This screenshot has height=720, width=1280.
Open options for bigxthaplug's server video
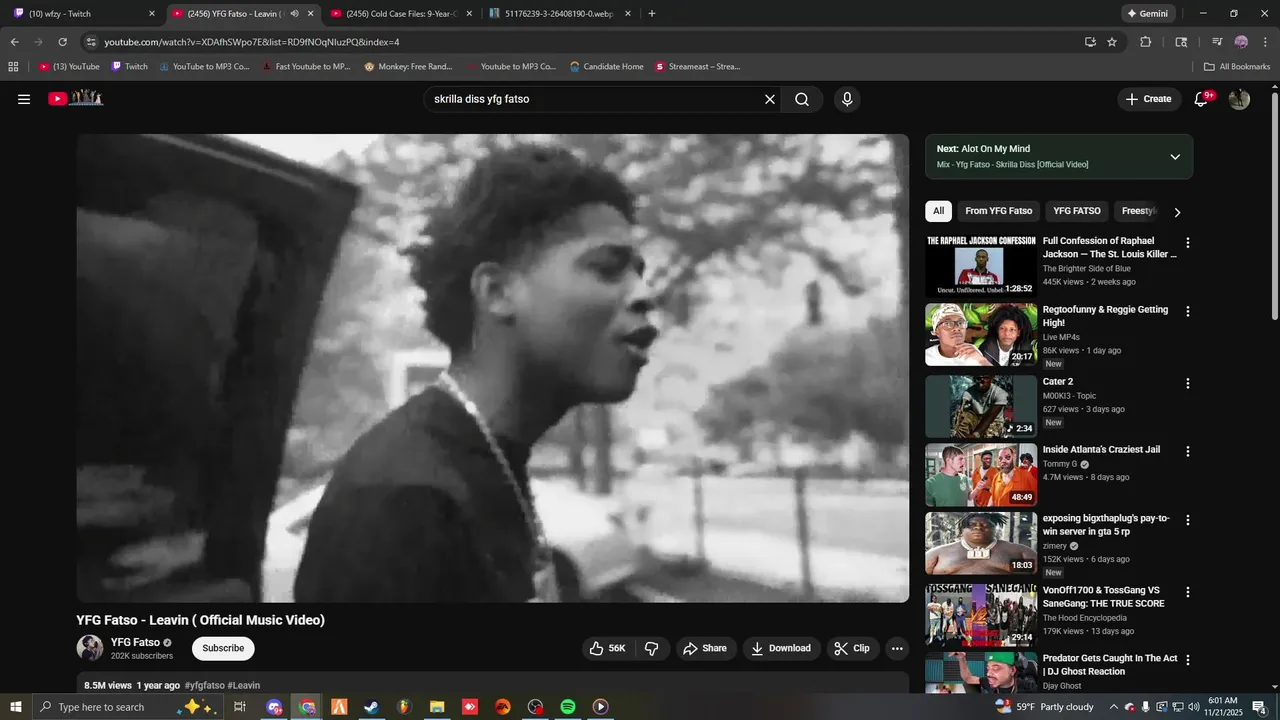point(1188,520)
